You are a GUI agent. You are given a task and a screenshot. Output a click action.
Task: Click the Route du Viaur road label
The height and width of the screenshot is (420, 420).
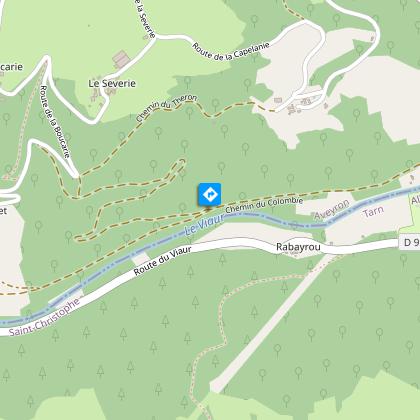[162, 260]
